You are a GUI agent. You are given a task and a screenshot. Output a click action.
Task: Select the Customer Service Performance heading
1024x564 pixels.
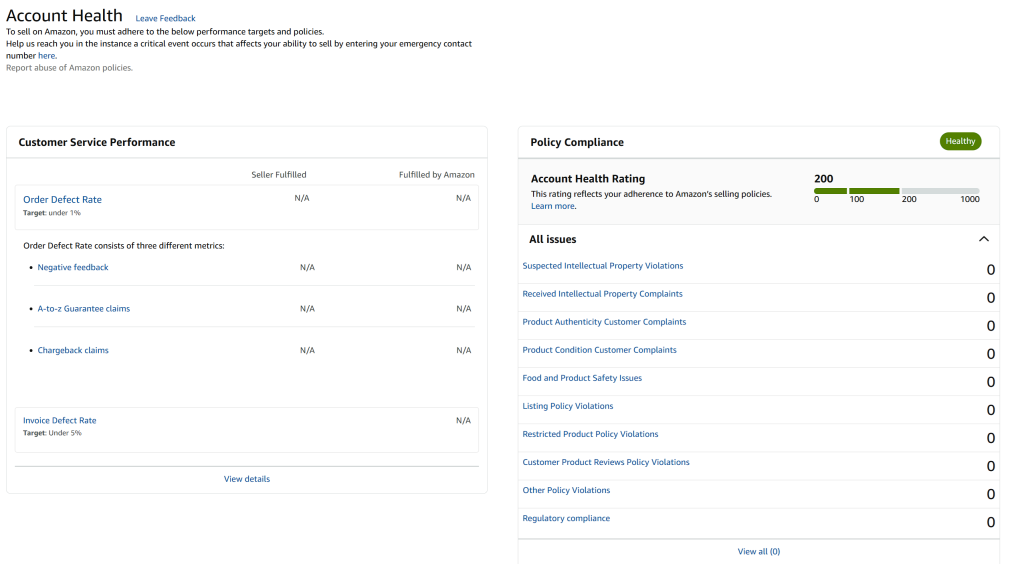pyautogui.click(x=97, y=142)
